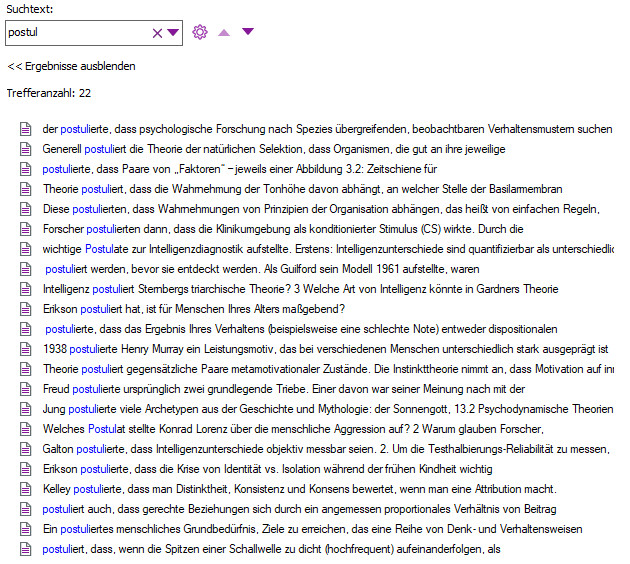Open result 'Intelligenz postuliert Sternbergs triarchische Theorie'
This screenshot has width=630, height=564.
point(301,289)
